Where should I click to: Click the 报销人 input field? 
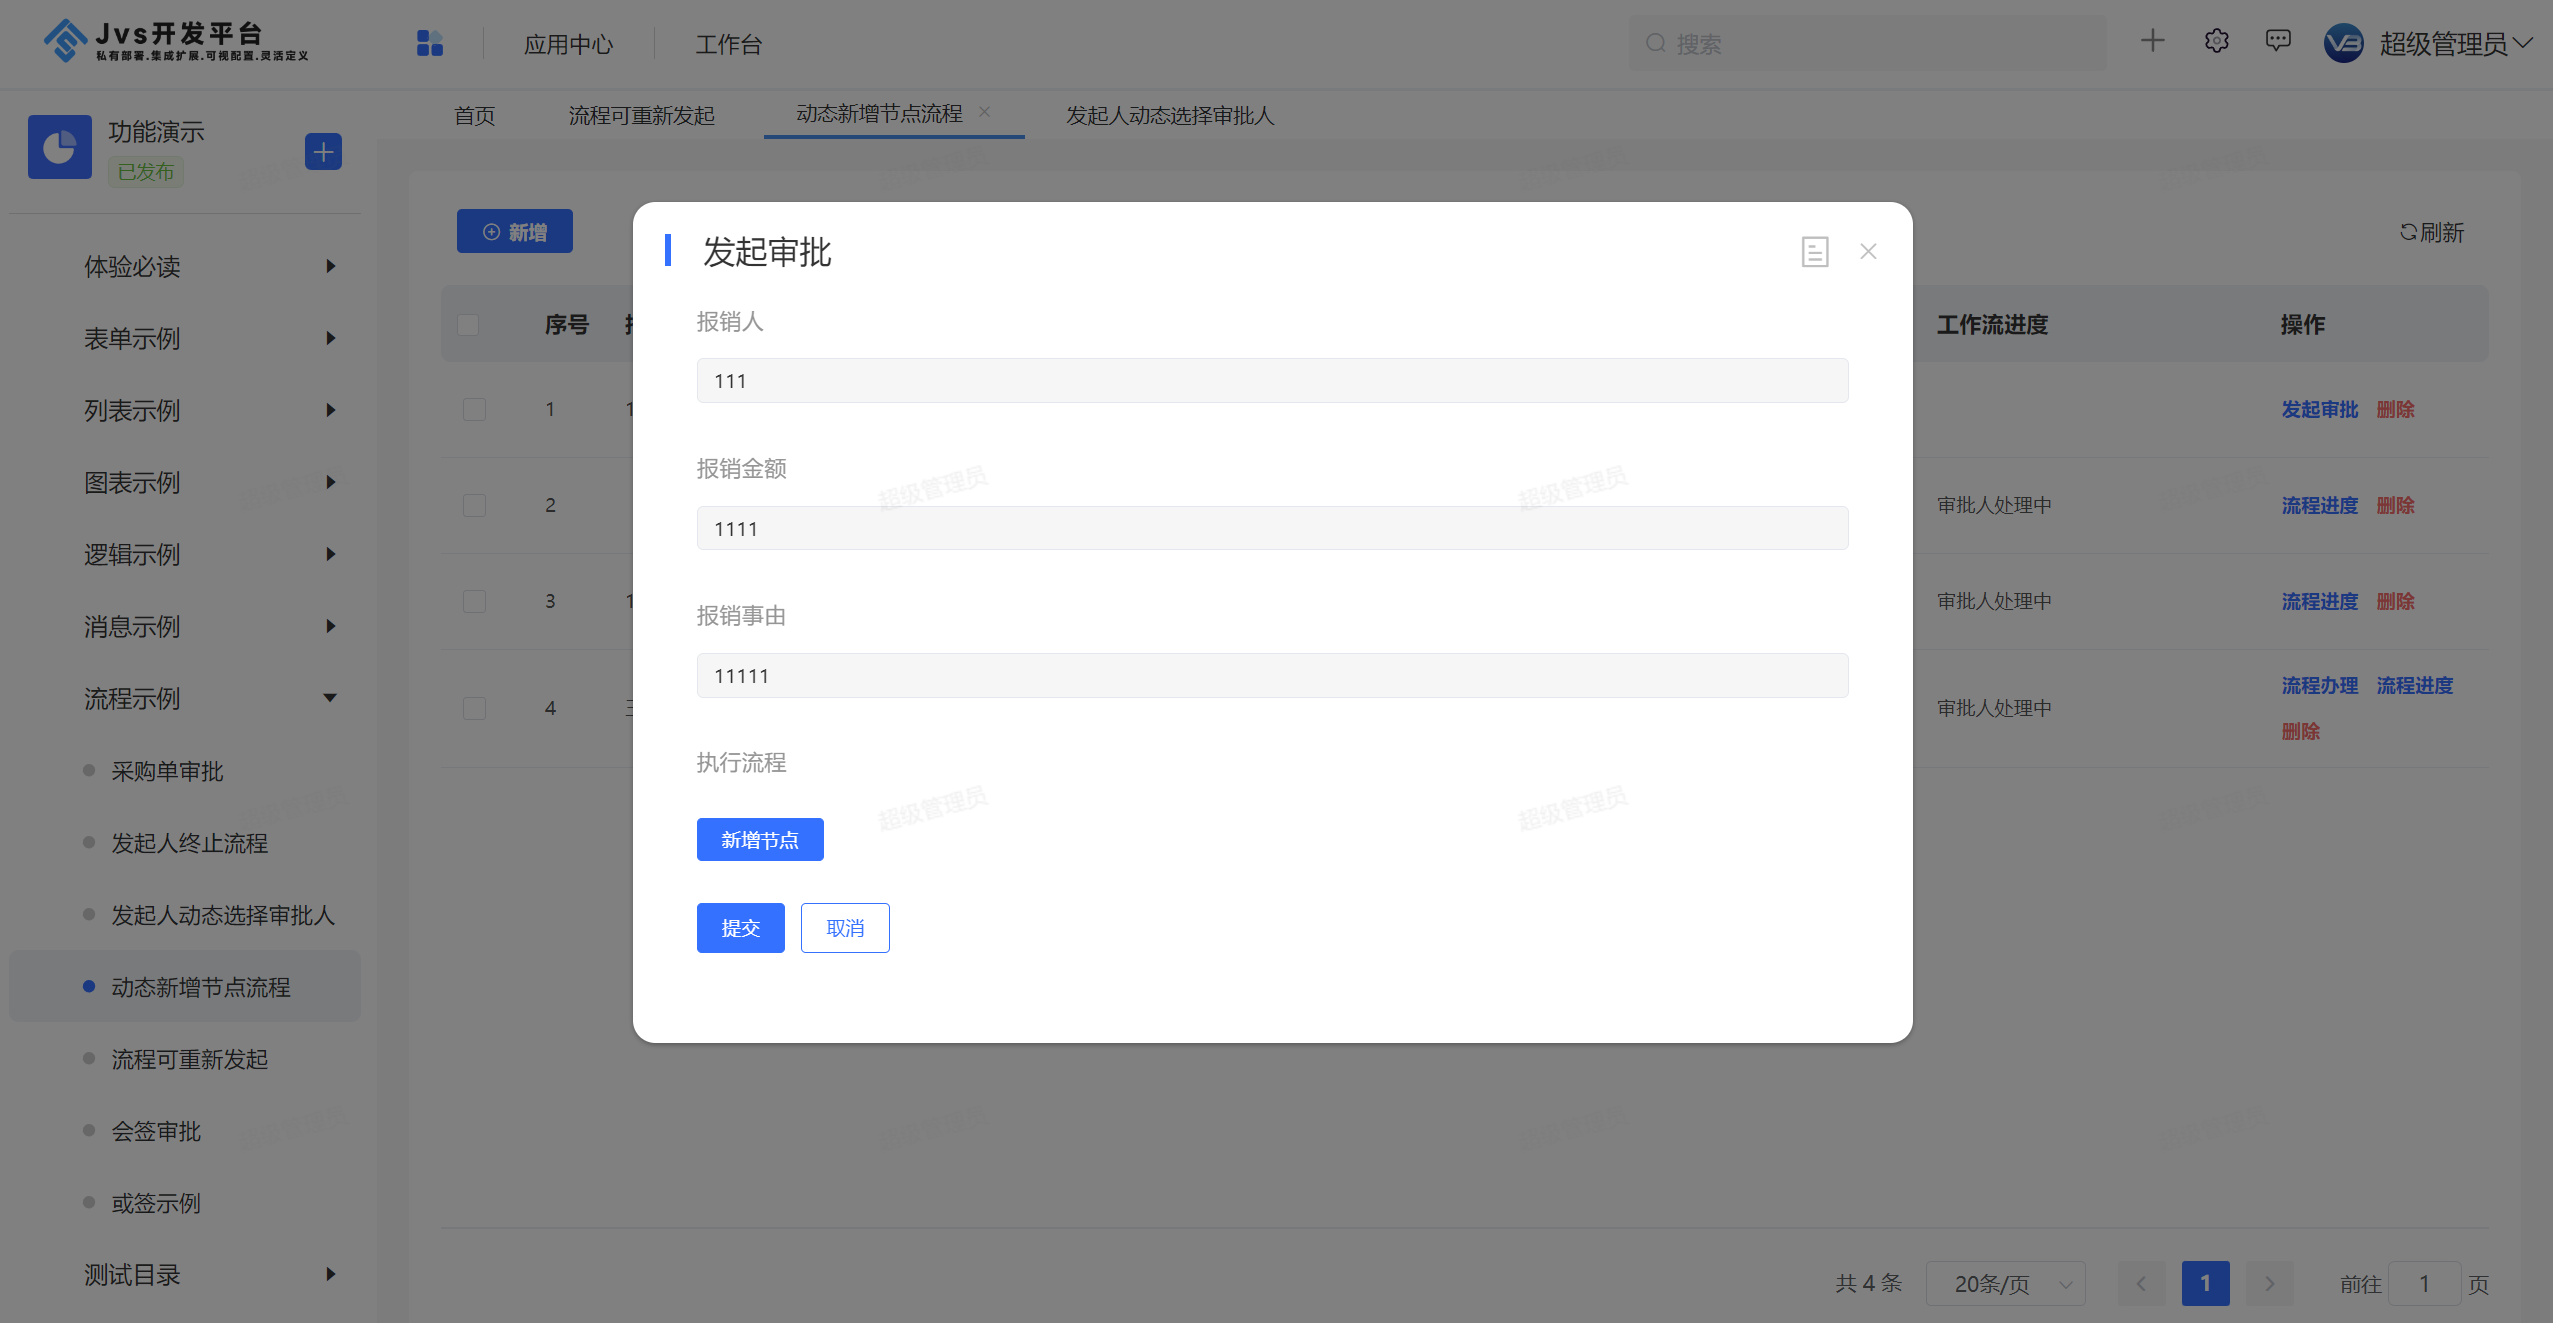pos(1272,380)
